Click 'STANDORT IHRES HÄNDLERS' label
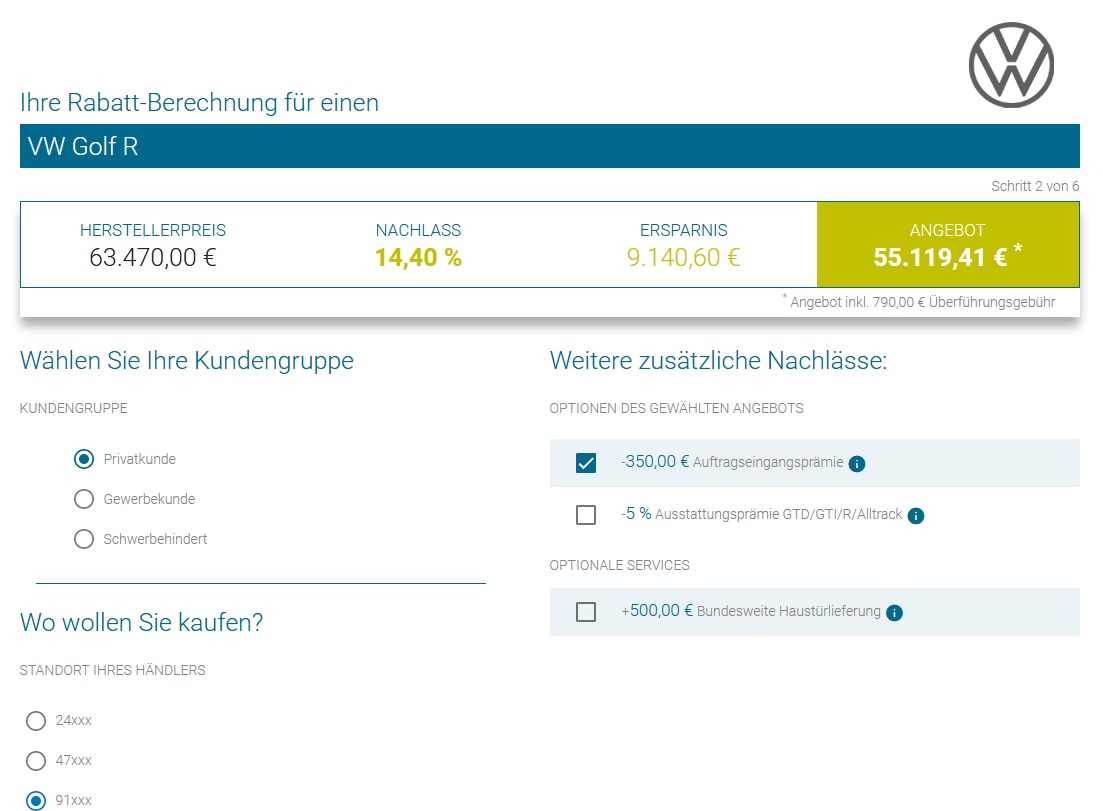Screen dimensions: 1103x811 click(113, 670)
